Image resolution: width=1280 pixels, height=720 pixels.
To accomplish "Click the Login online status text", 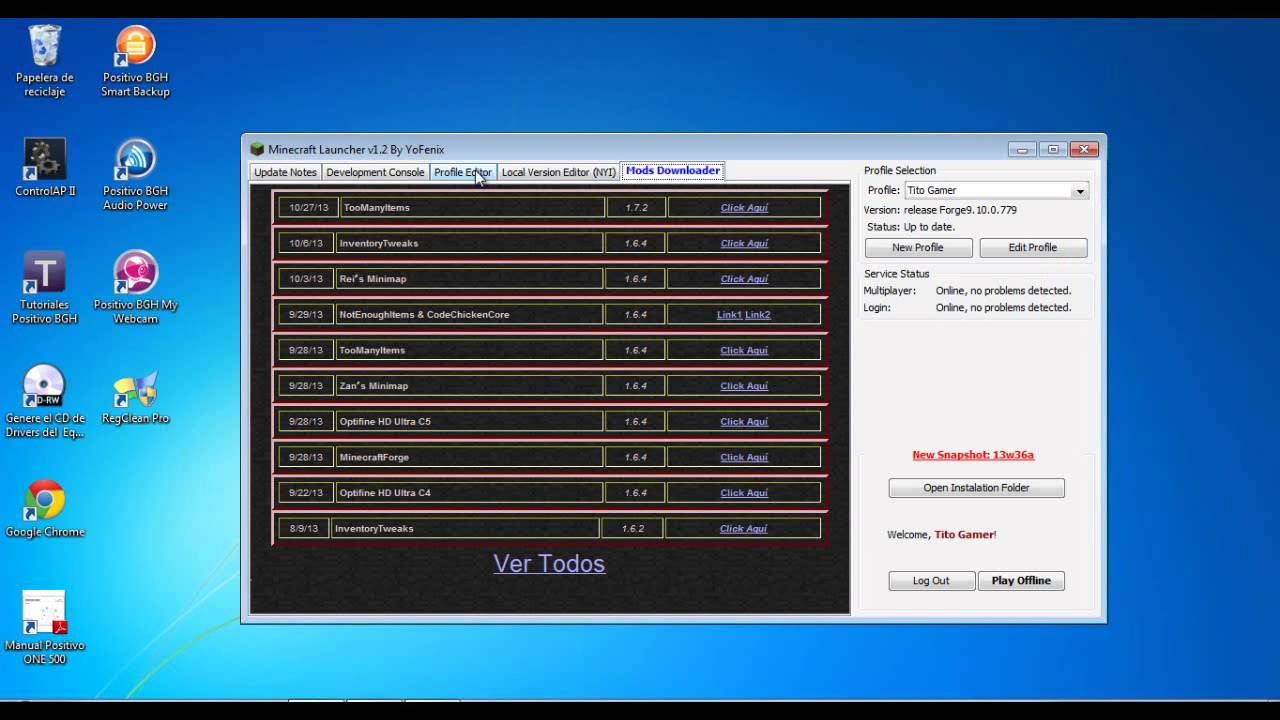I will coord(1003,308).
